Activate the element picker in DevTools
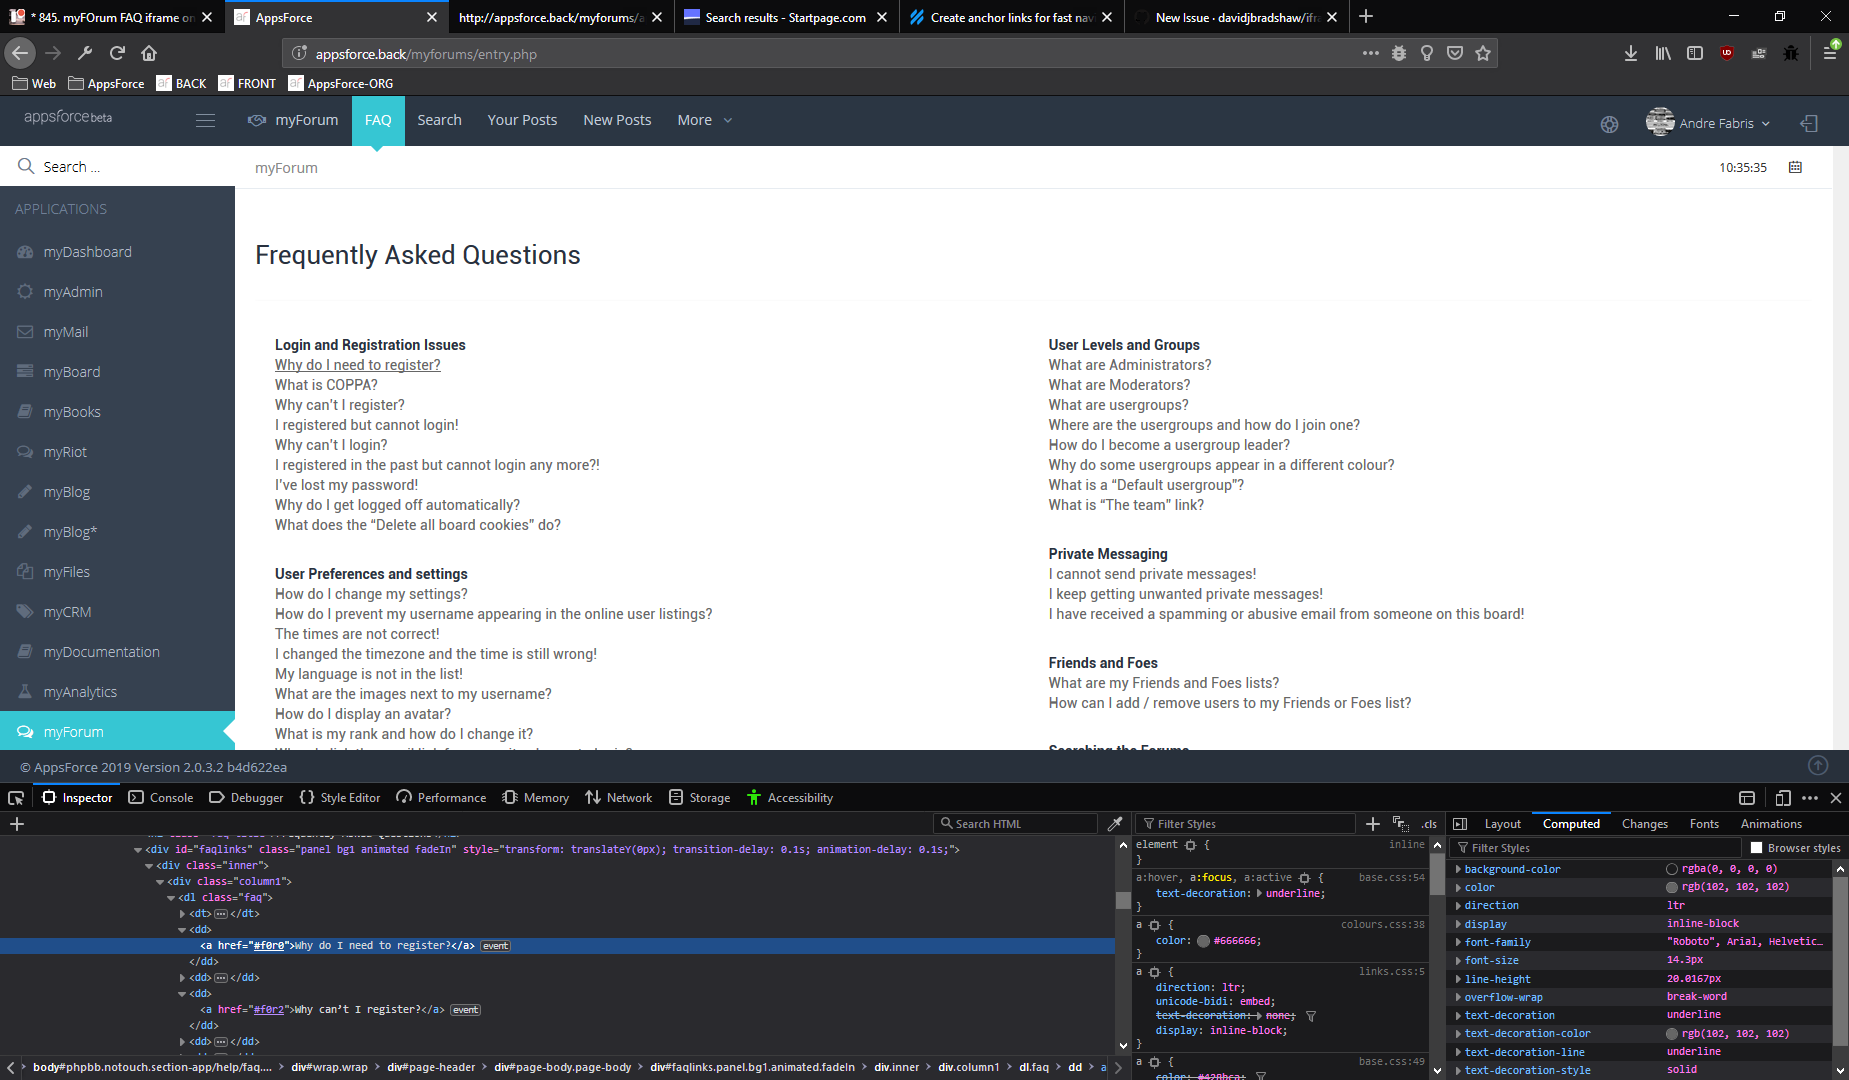This screenshot has width=1849, height=1080. tap(16, 798)
